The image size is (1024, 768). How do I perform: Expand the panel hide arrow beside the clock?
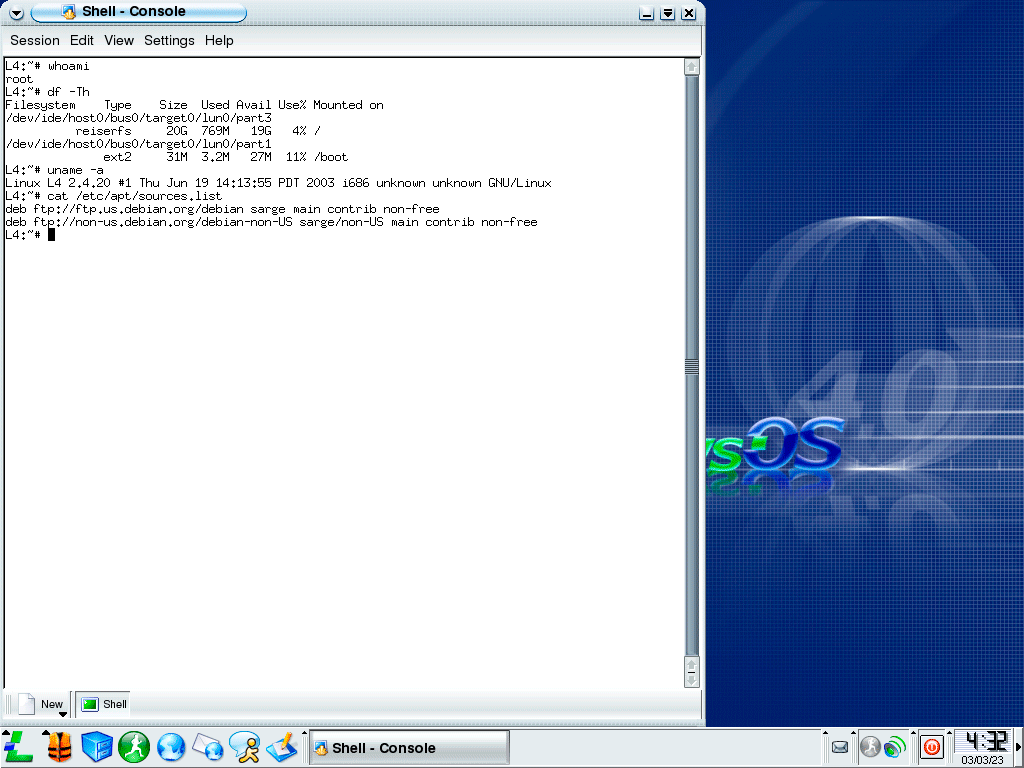(1017, 747)
